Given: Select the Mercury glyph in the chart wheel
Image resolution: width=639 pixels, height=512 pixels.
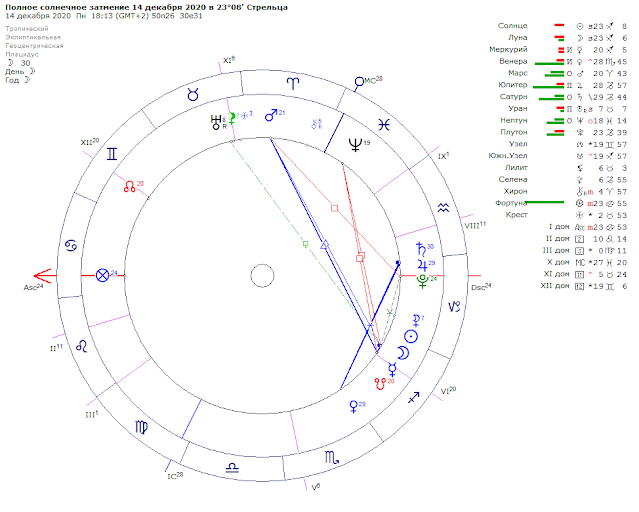Looking at the screenshot, I should [x=392, y=369].
